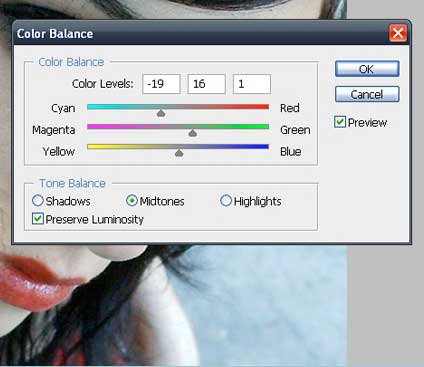Cancel the Color Balance dialog
Screen dimensions: 424x367
point(367,94)
